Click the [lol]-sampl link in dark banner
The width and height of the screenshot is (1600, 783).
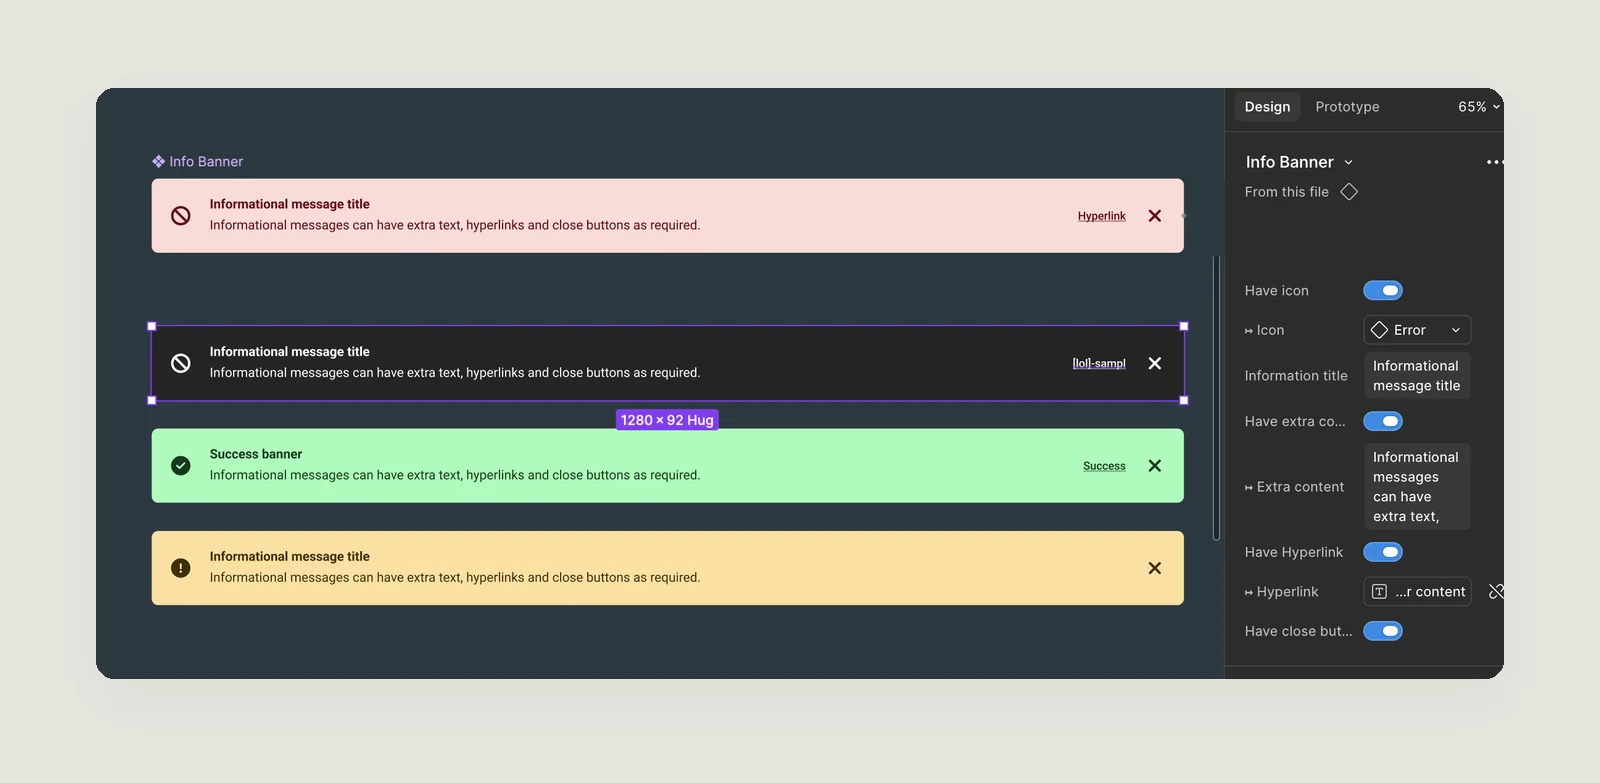[1099, 364]
